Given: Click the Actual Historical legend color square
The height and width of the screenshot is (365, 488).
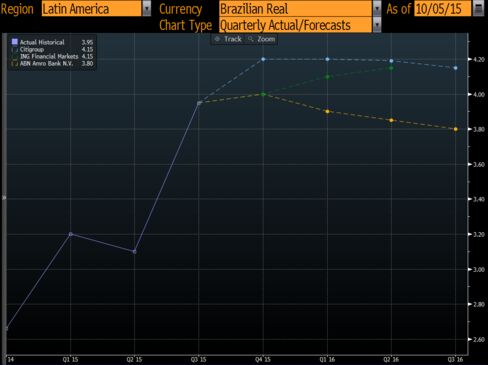Looking at the screenshot, I should 15,42.
